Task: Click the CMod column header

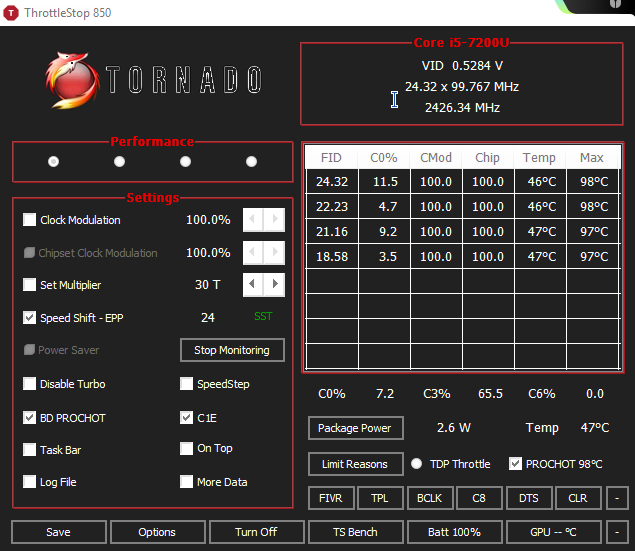Action: tap(436, 157)
